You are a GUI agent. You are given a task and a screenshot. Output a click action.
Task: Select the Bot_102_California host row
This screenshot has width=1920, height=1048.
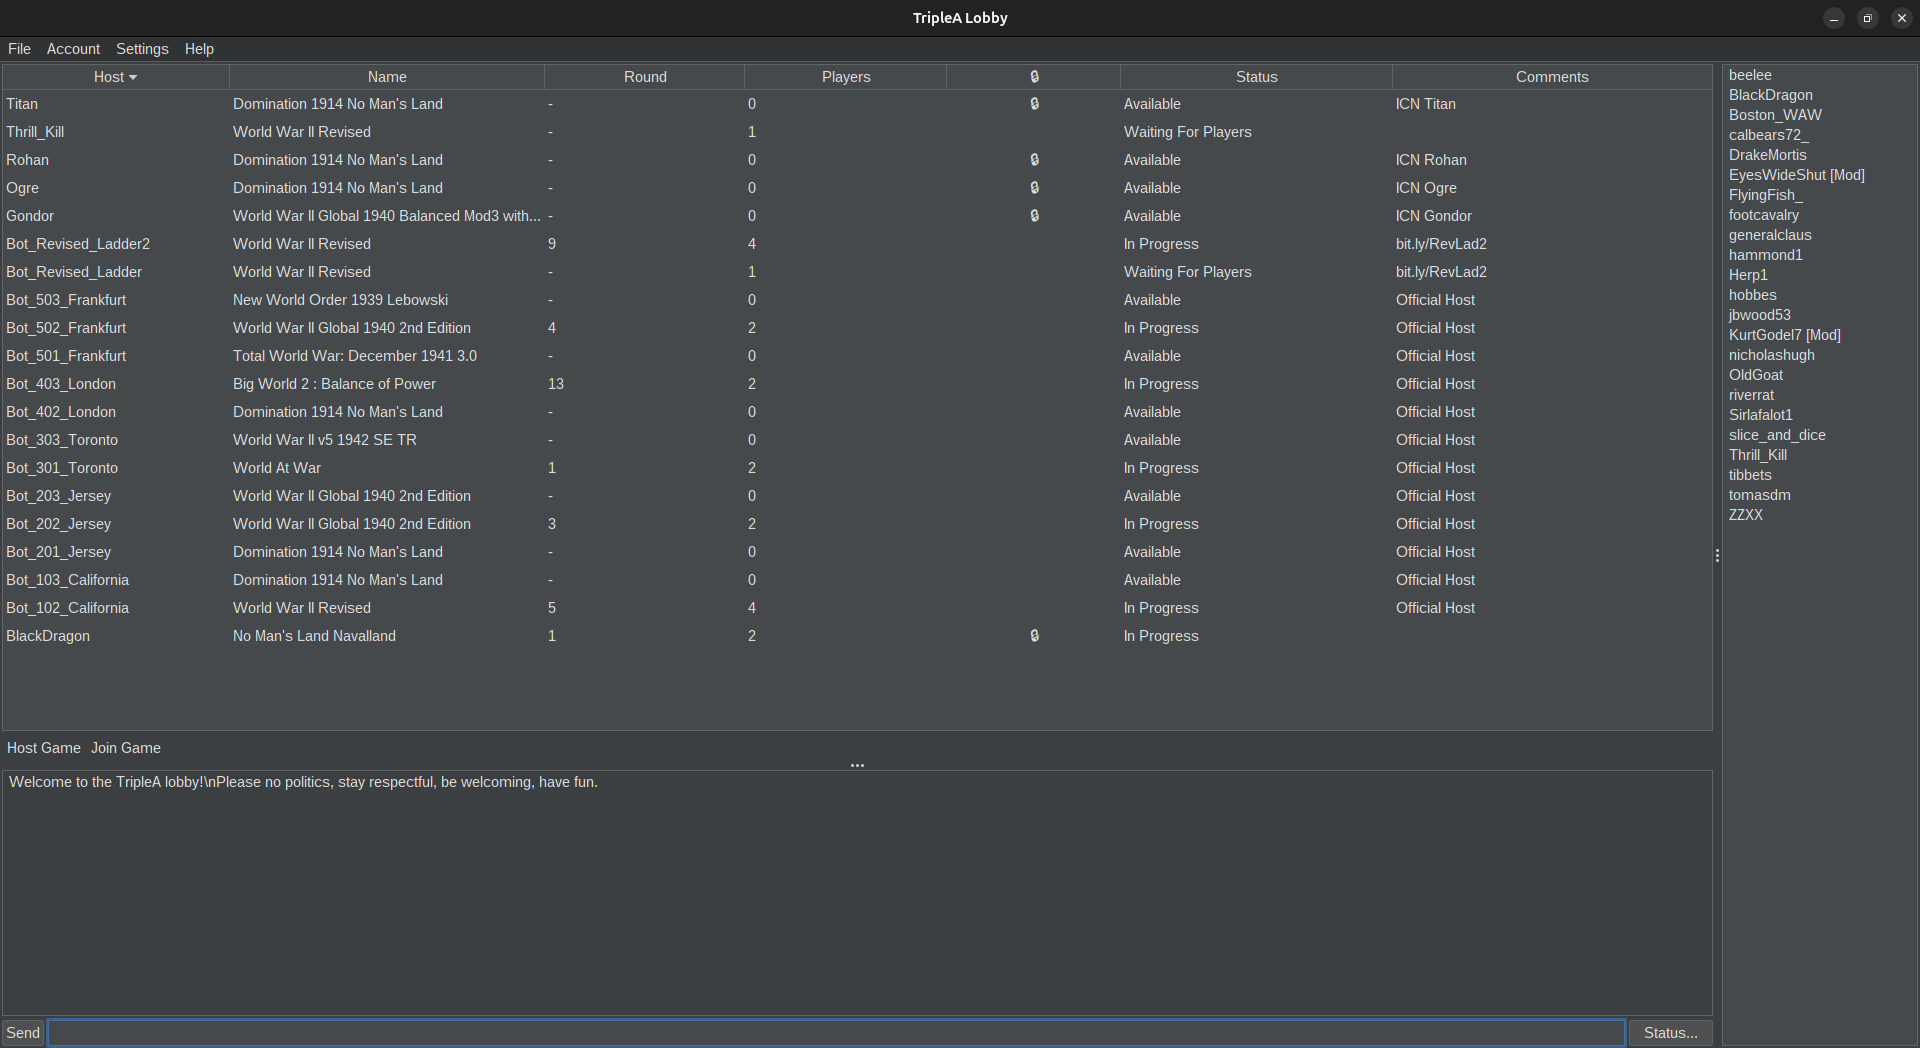[857, 608]
